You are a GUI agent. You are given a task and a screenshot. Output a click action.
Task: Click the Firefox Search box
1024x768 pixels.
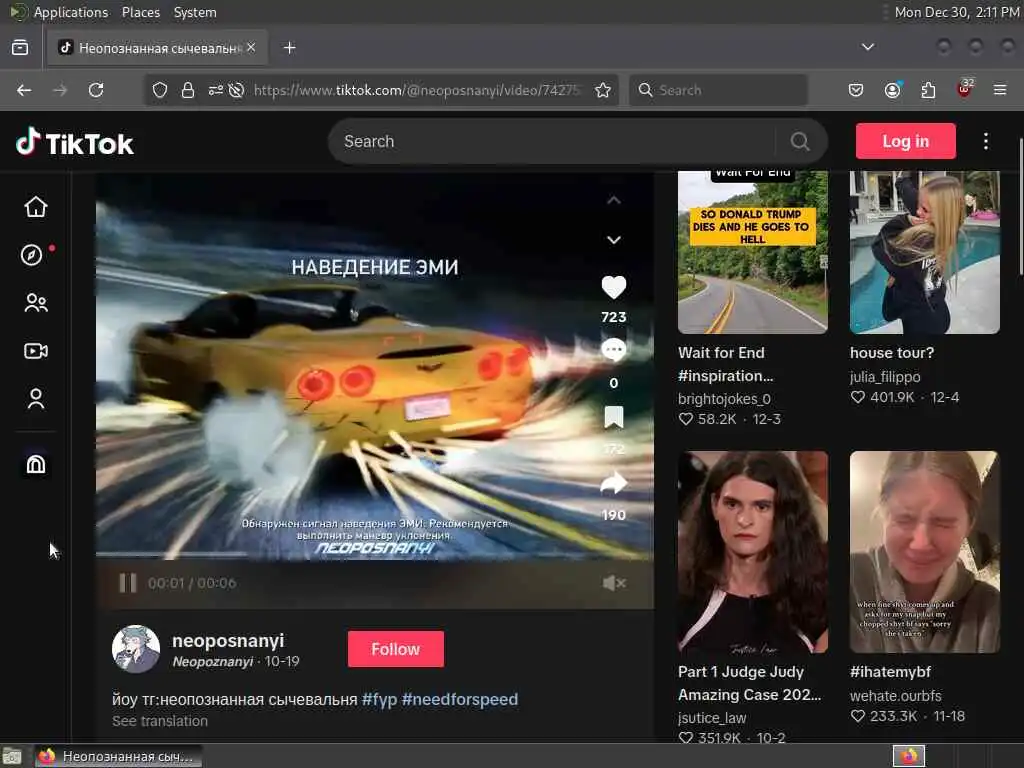pos(718,90)
